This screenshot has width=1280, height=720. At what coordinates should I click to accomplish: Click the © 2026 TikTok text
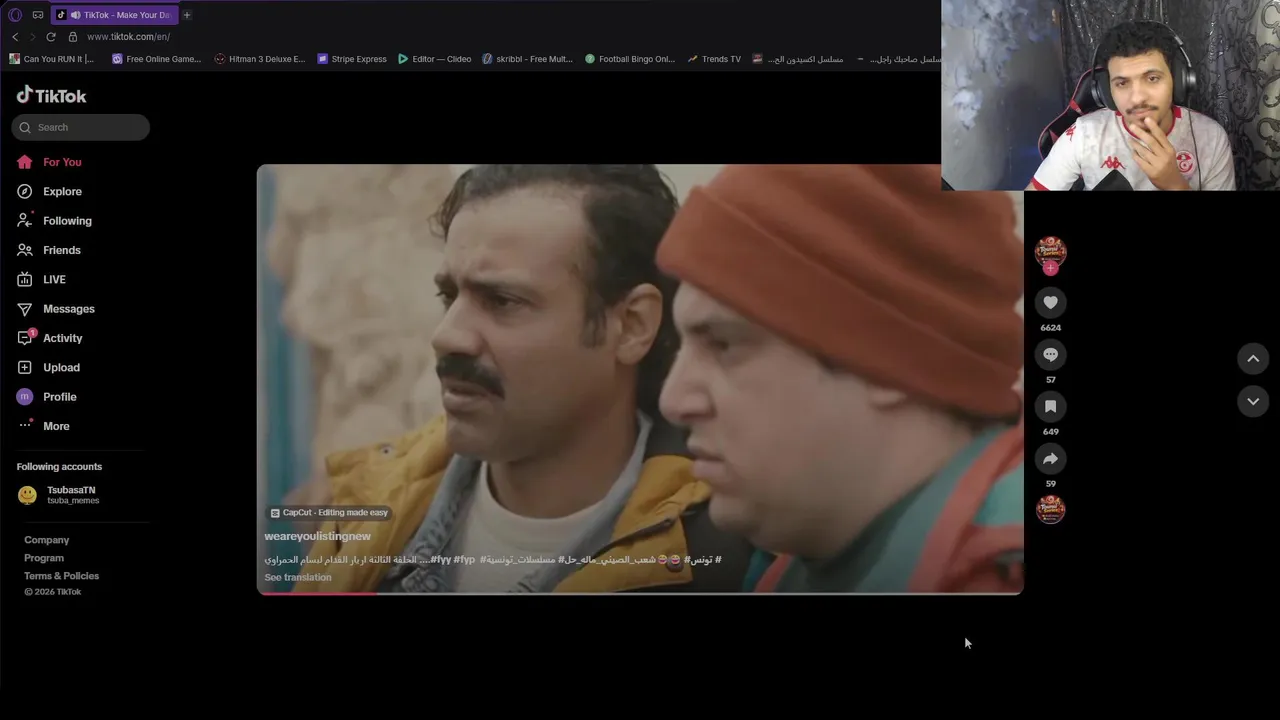53,592
